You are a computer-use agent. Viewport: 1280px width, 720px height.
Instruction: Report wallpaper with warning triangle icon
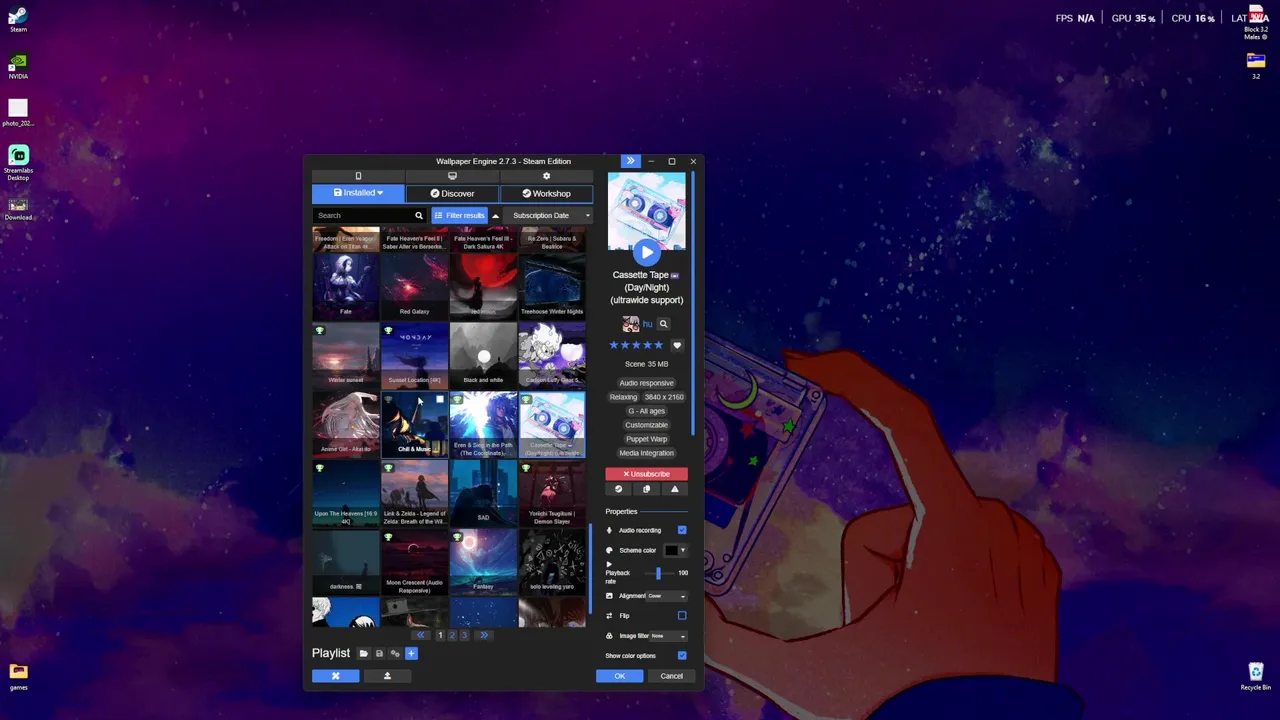coord(674,489)
